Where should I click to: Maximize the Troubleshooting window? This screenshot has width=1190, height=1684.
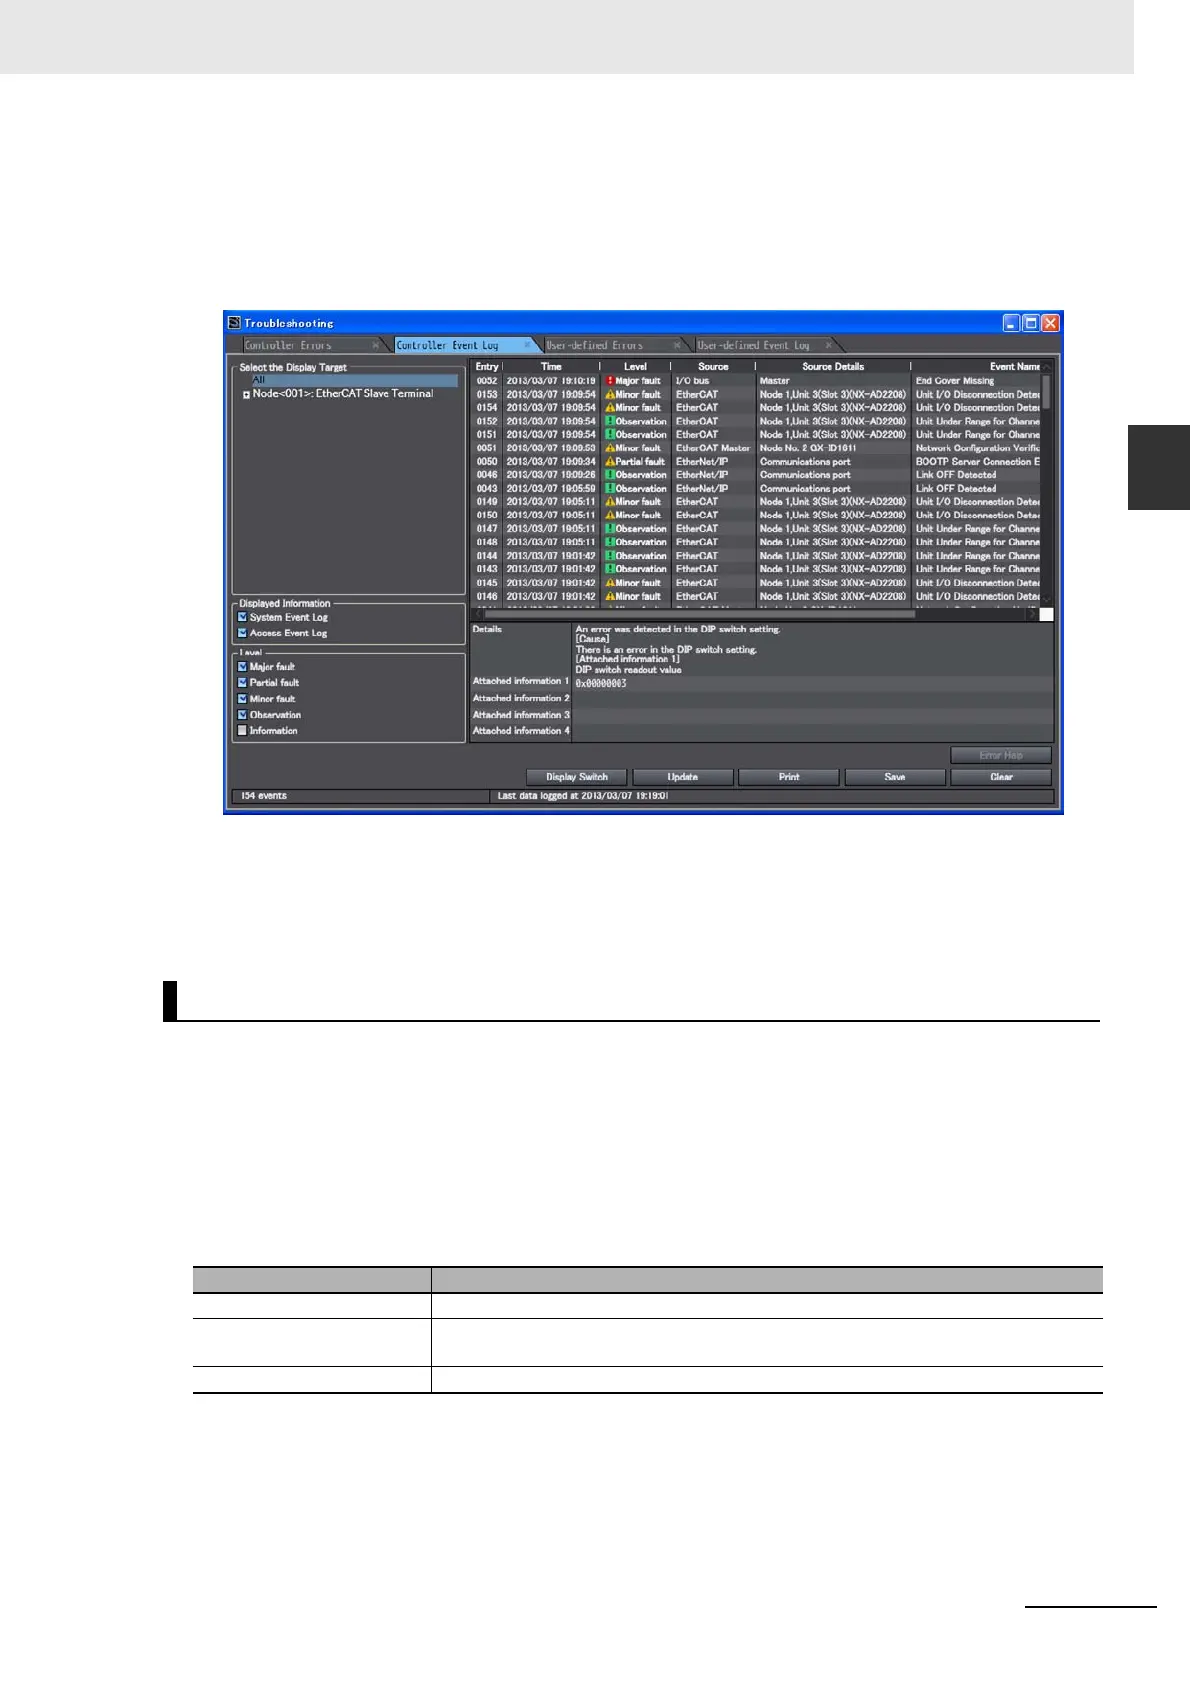1031,323
